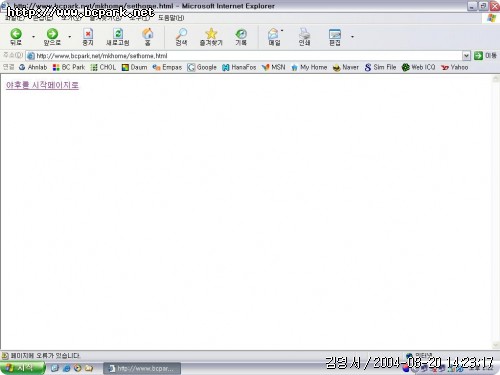The height and width of the screenshot is (375, 500).
Task: Go back with the green Back arrow
Action: coord(16,36)
